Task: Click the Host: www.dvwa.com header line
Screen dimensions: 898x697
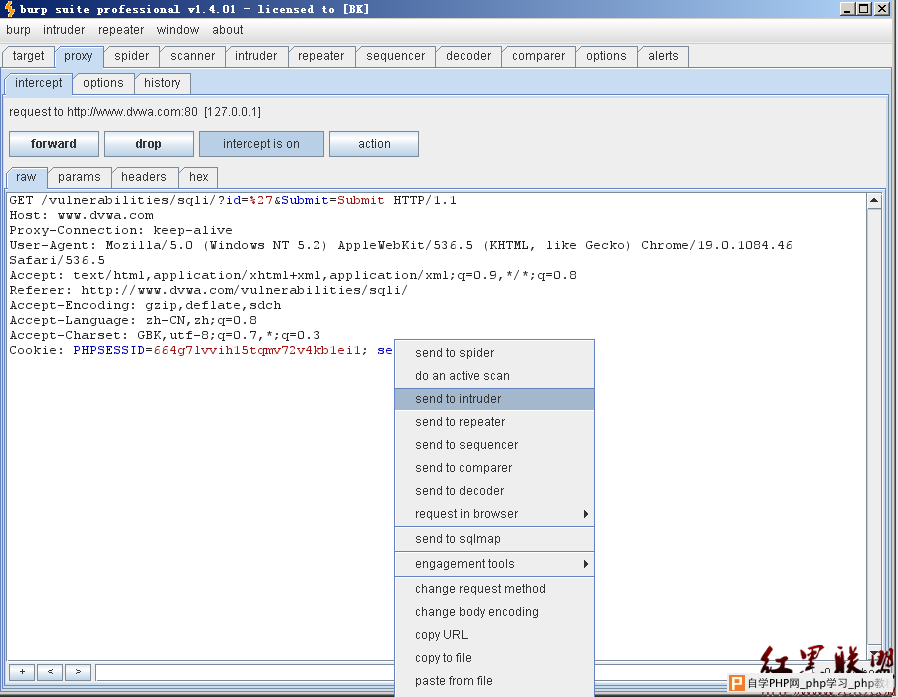Action: pos(81,215)
